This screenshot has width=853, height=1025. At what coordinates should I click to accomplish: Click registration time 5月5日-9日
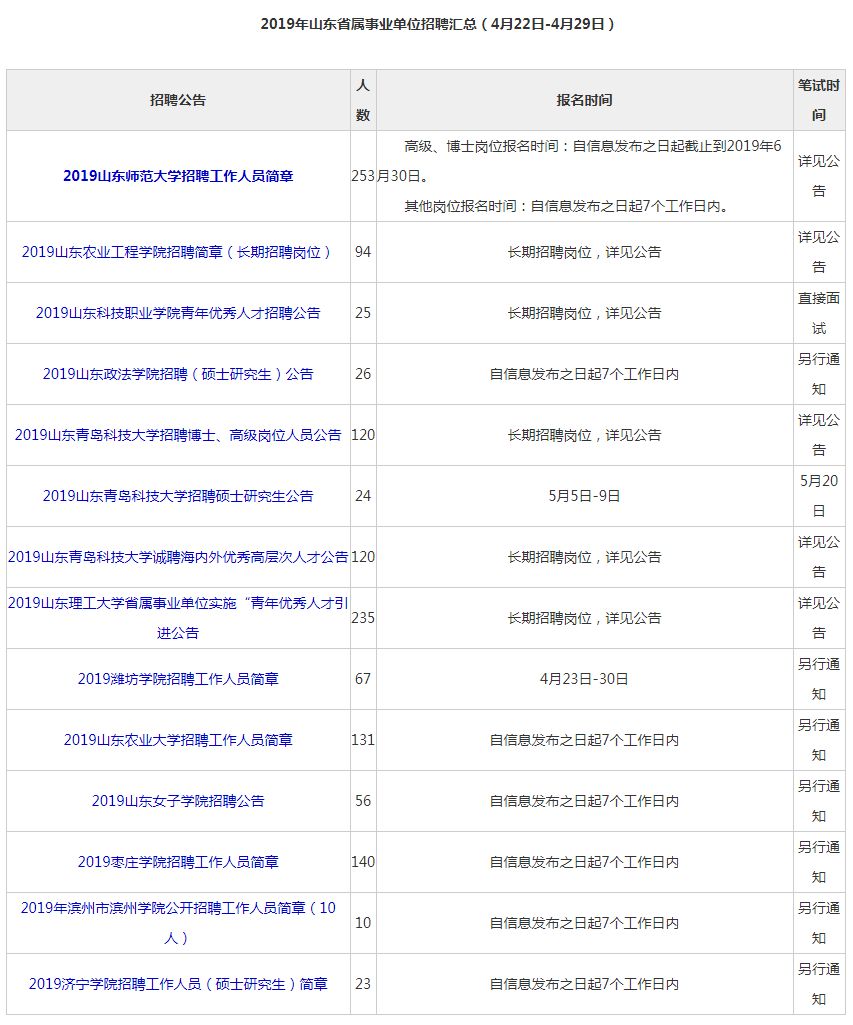point(584,496)
